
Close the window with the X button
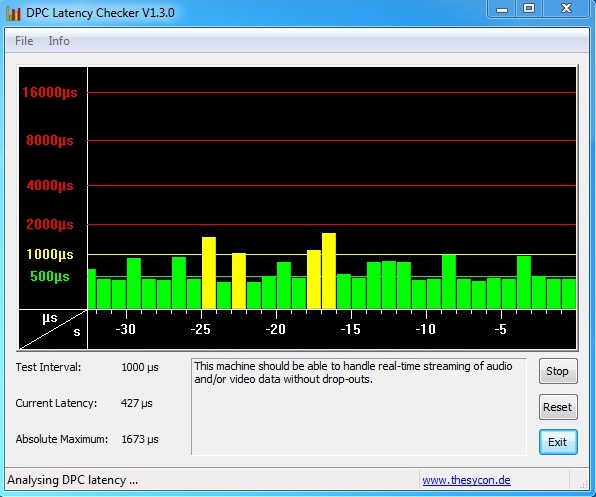point(566,8)
